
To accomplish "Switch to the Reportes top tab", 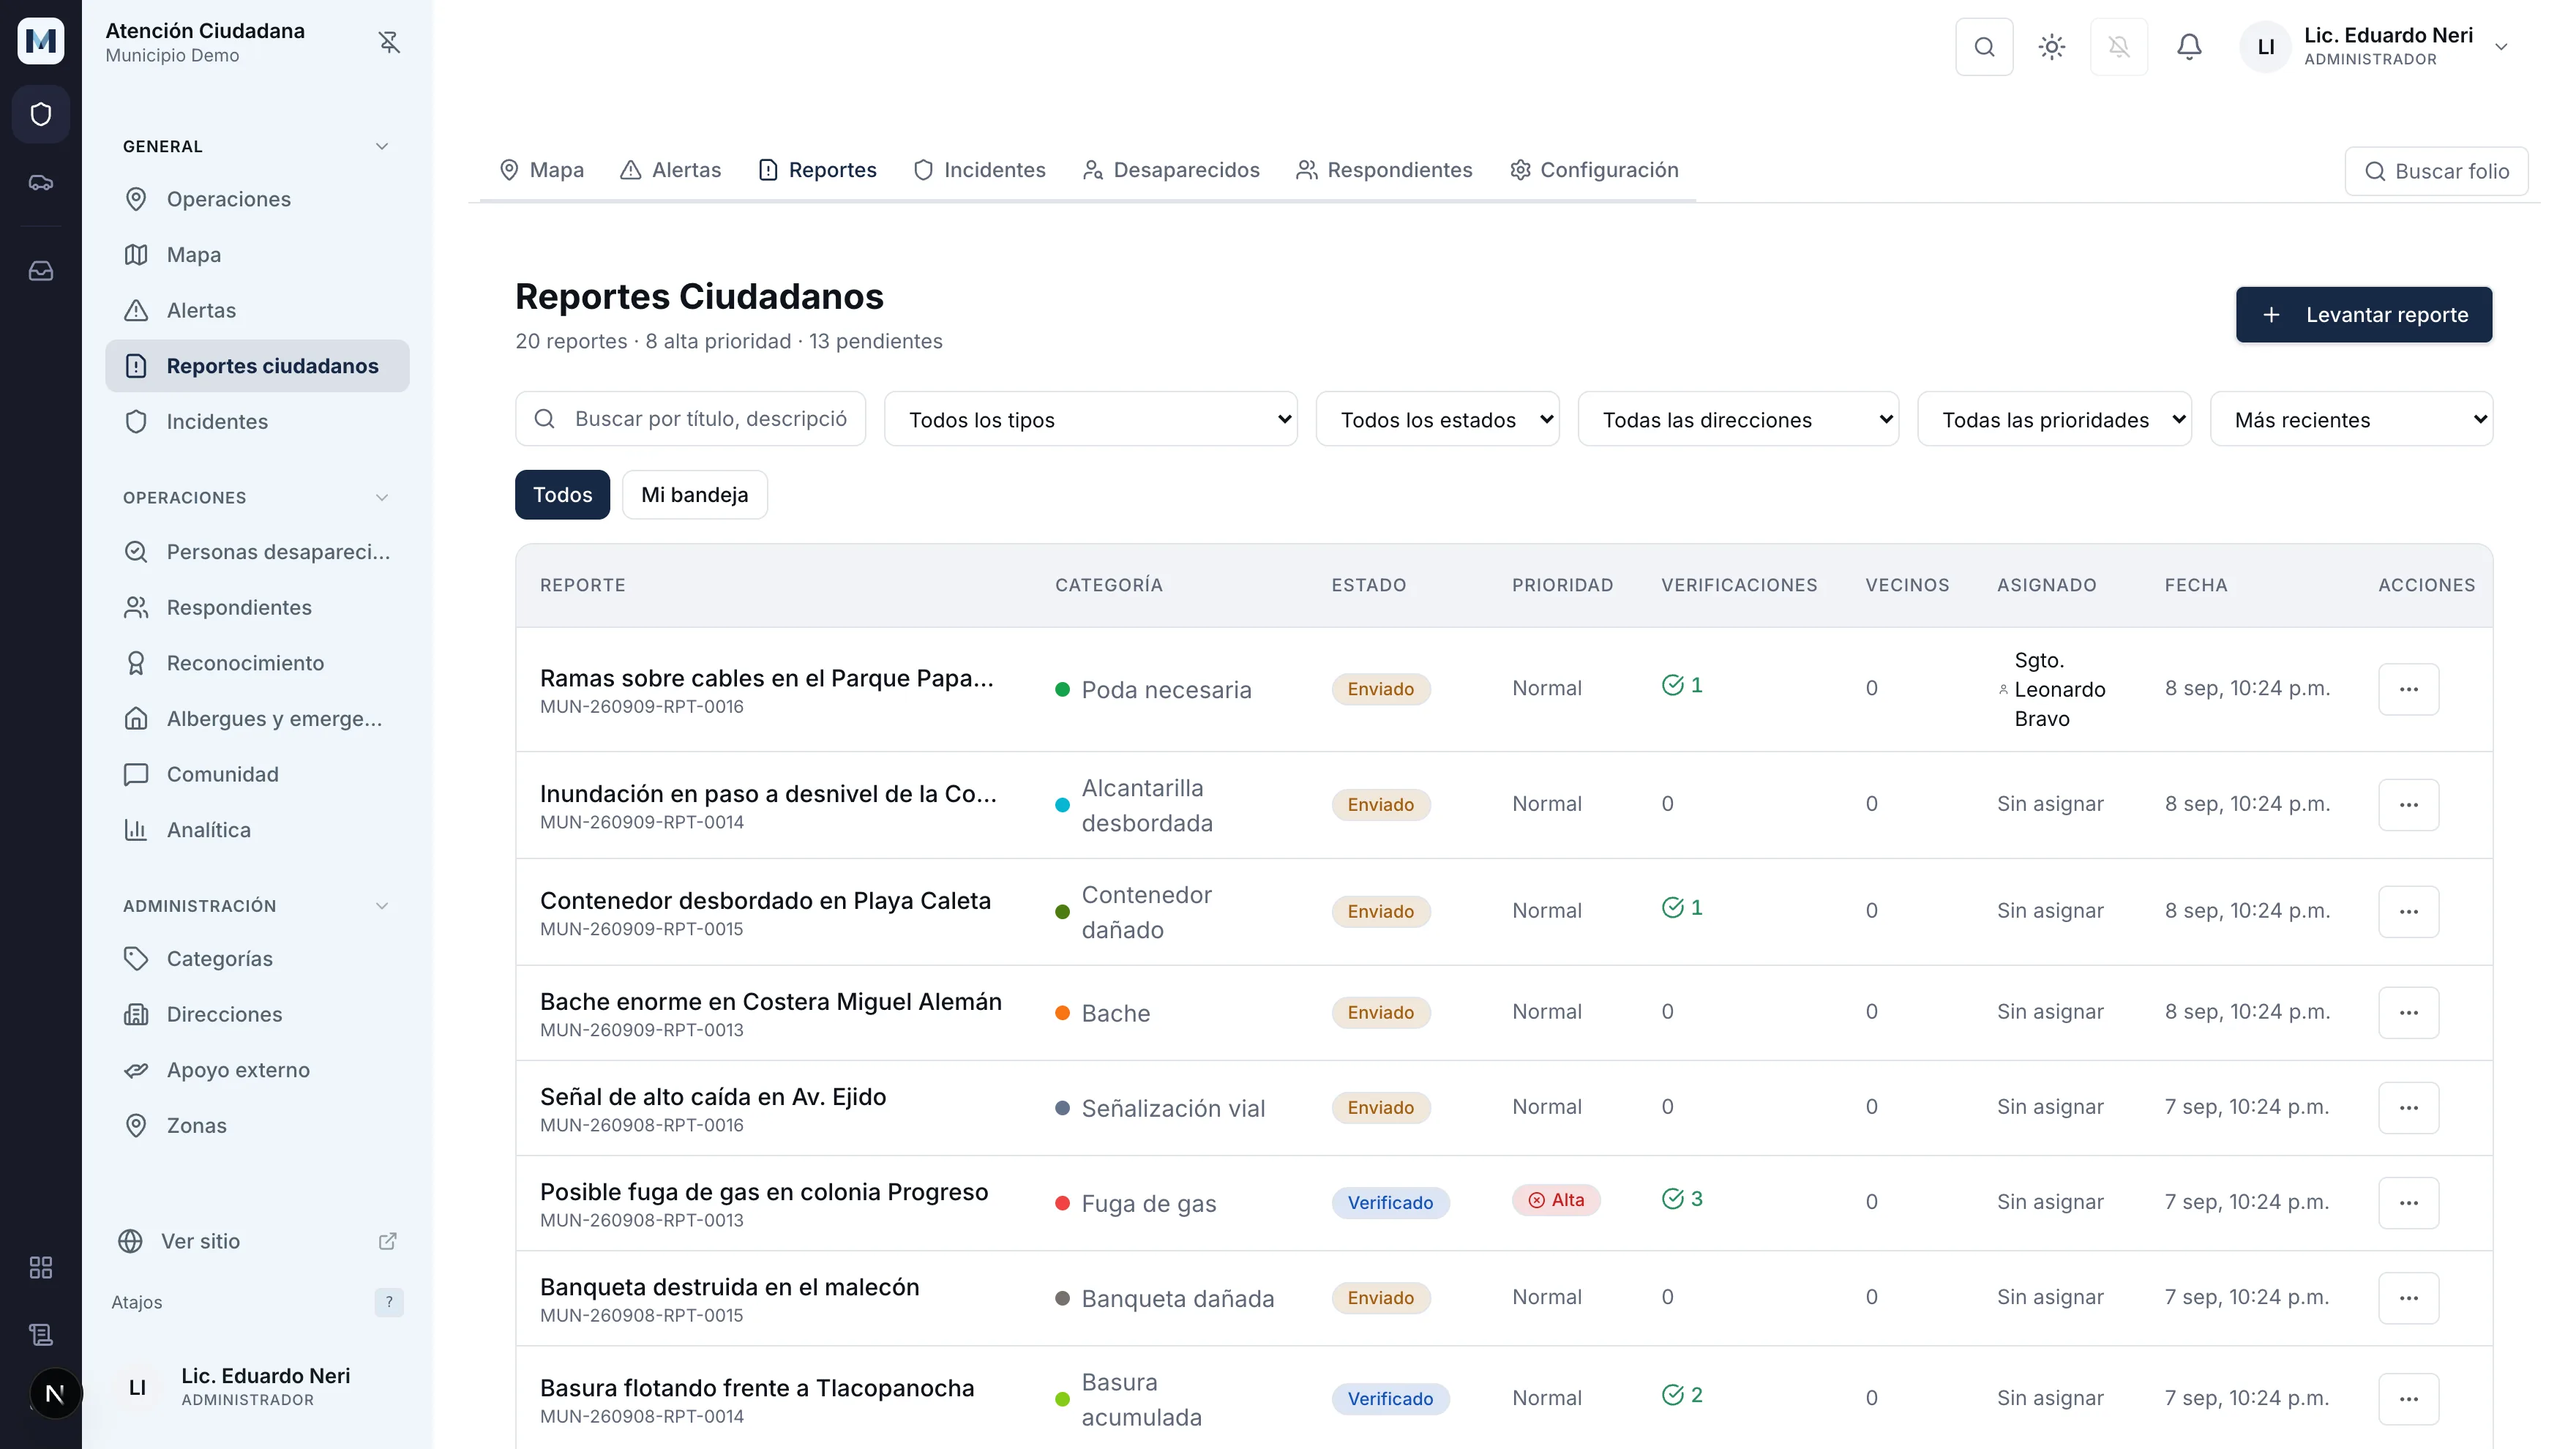I will tap(817, 170).
